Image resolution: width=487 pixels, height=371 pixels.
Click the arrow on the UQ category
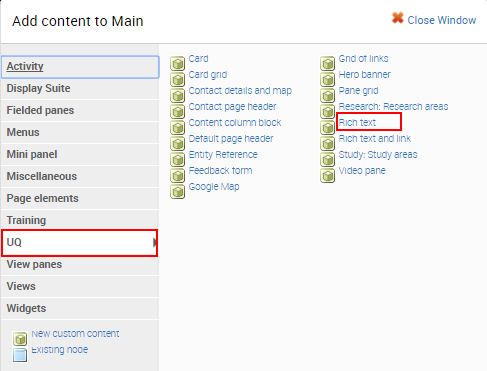point(155,242)
